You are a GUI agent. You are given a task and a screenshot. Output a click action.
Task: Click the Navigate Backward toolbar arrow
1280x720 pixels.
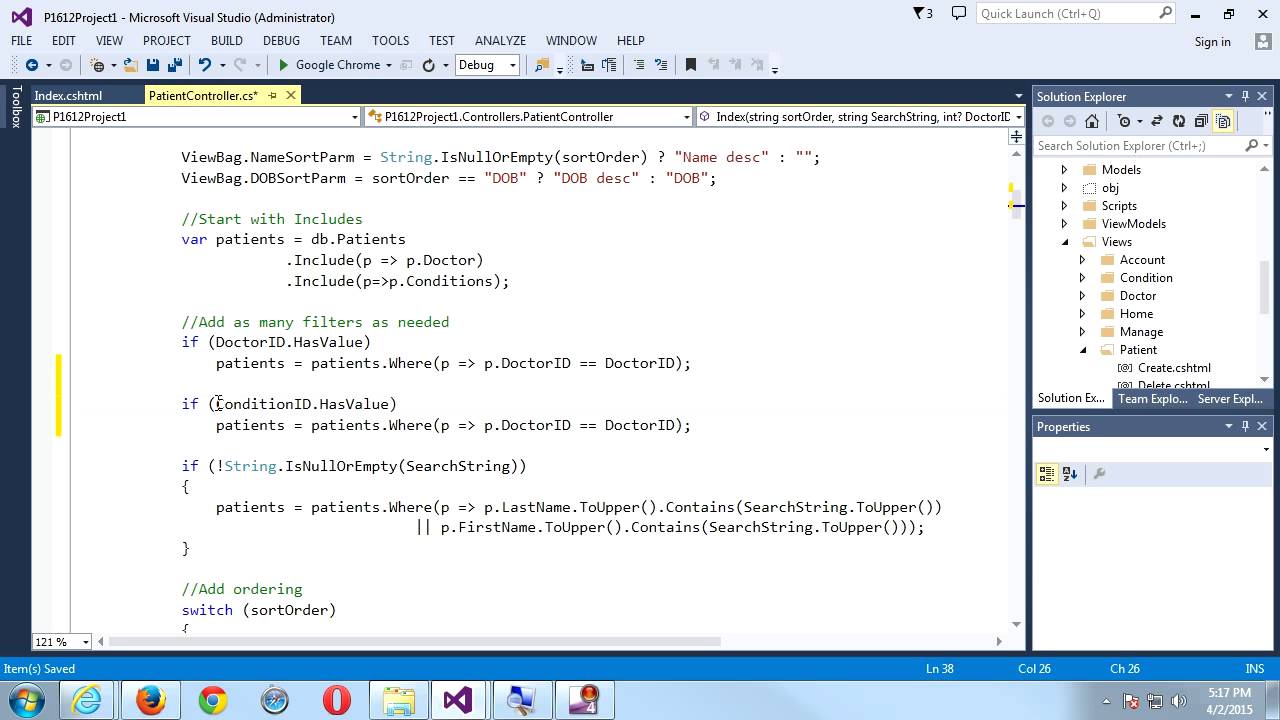pos(32,65)
